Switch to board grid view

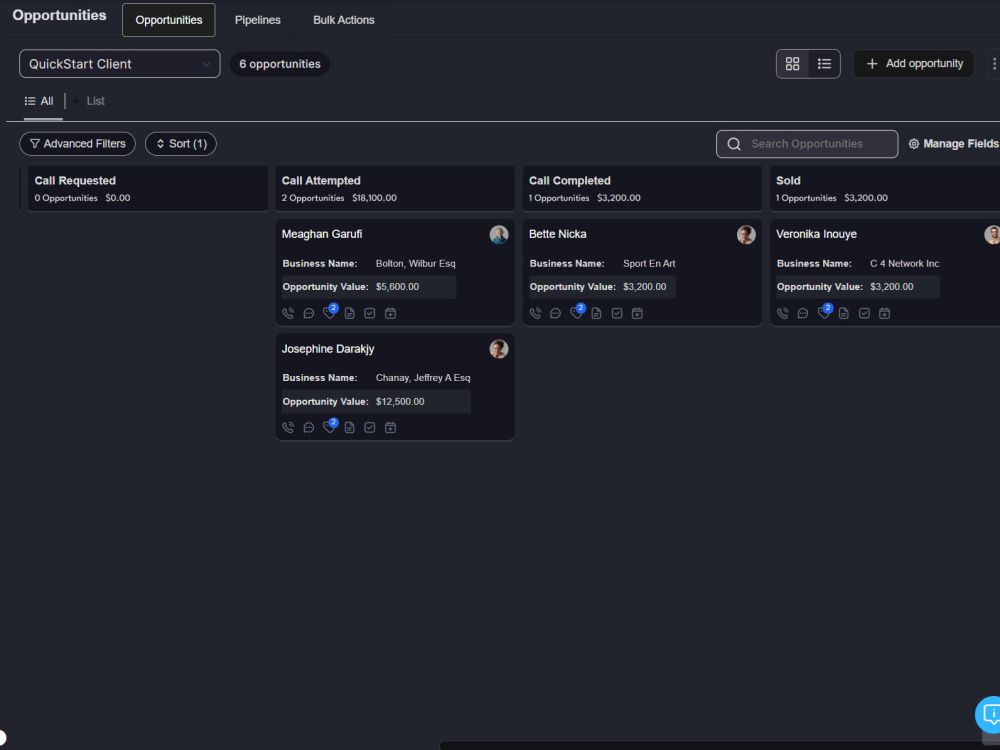coord(792,64)
